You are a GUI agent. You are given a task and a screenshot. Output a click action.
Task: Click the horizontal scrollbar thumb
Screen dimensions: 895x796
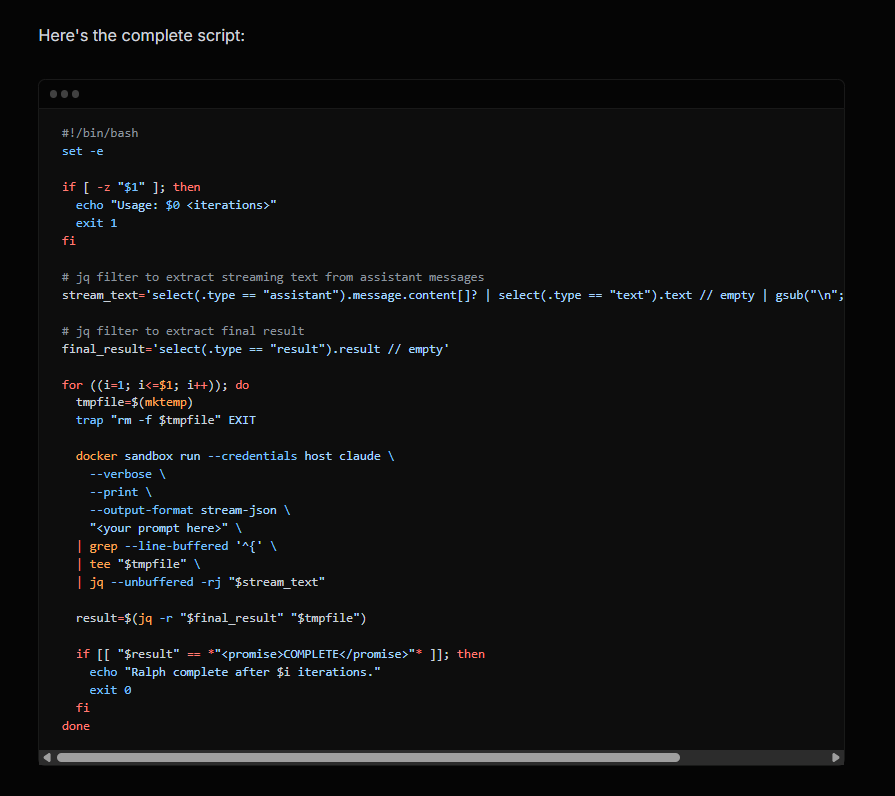coord(370,757)
